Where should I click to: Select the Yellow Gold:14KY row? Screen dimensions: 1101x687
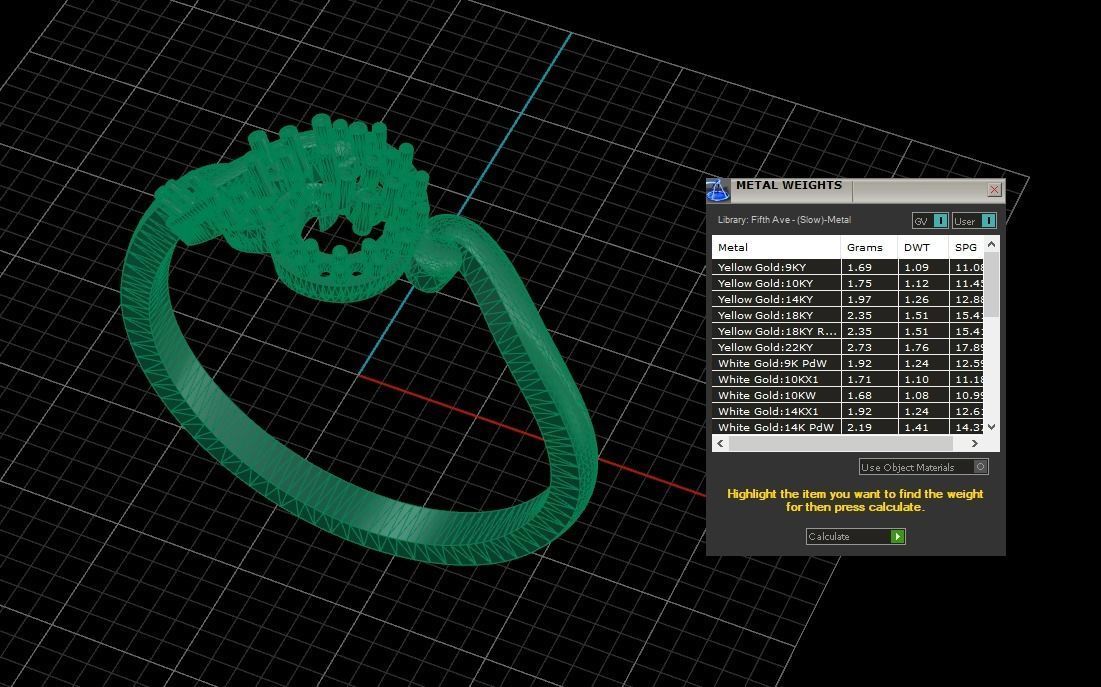click(848, 299)
